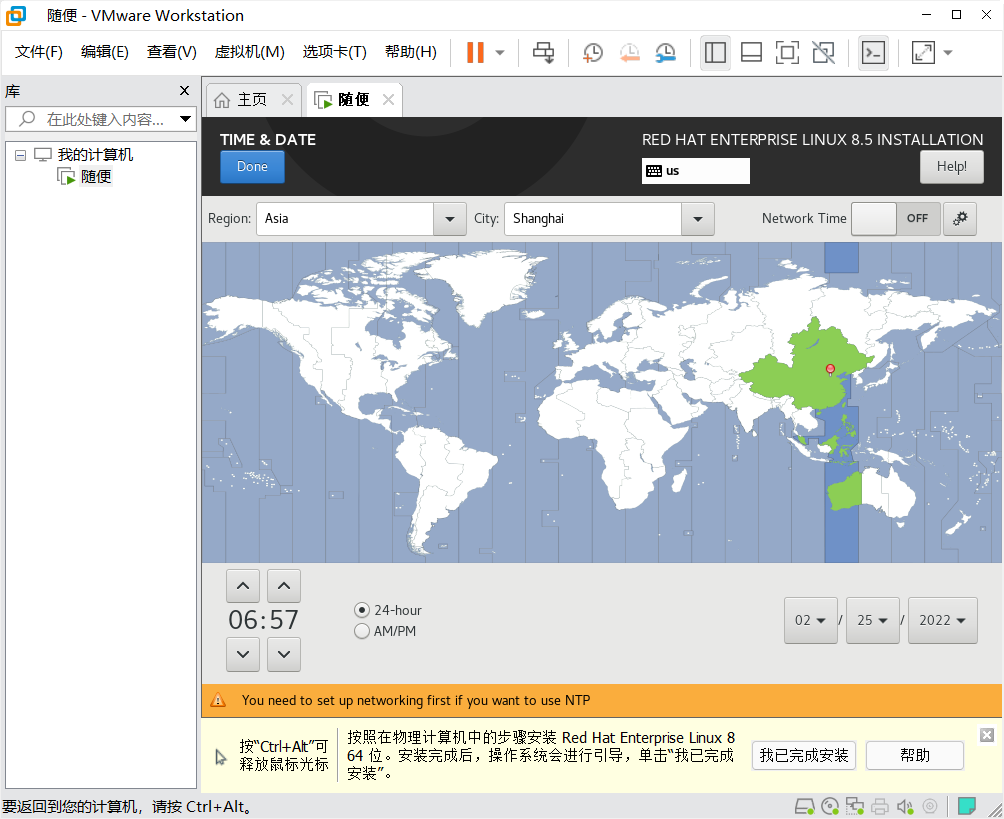Click the CD/DVD drive status icon
The image size is (1004, 819).
pyautogui.click(x=830, y=807)
